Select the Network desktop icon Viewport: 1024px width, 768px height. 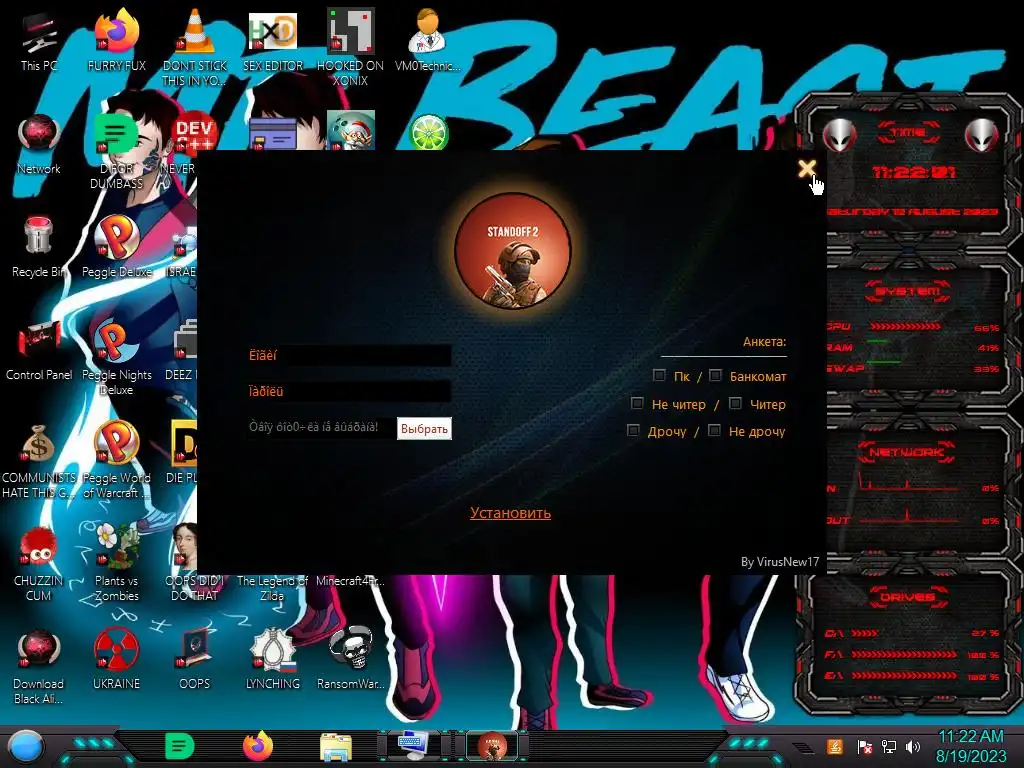[39, 145]
